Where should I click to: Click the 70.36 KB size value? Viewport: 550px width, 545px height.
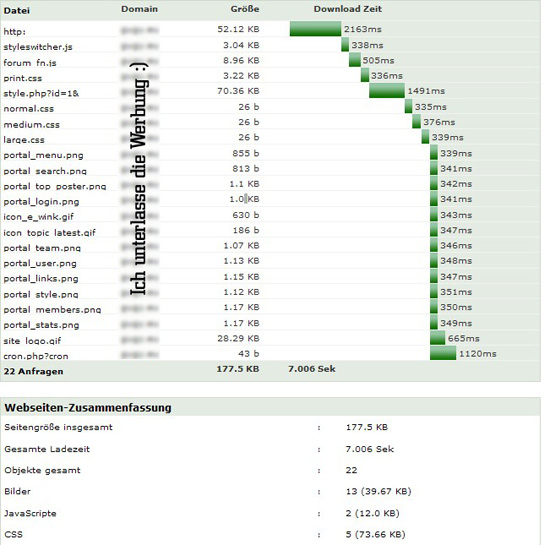point(238,91)
